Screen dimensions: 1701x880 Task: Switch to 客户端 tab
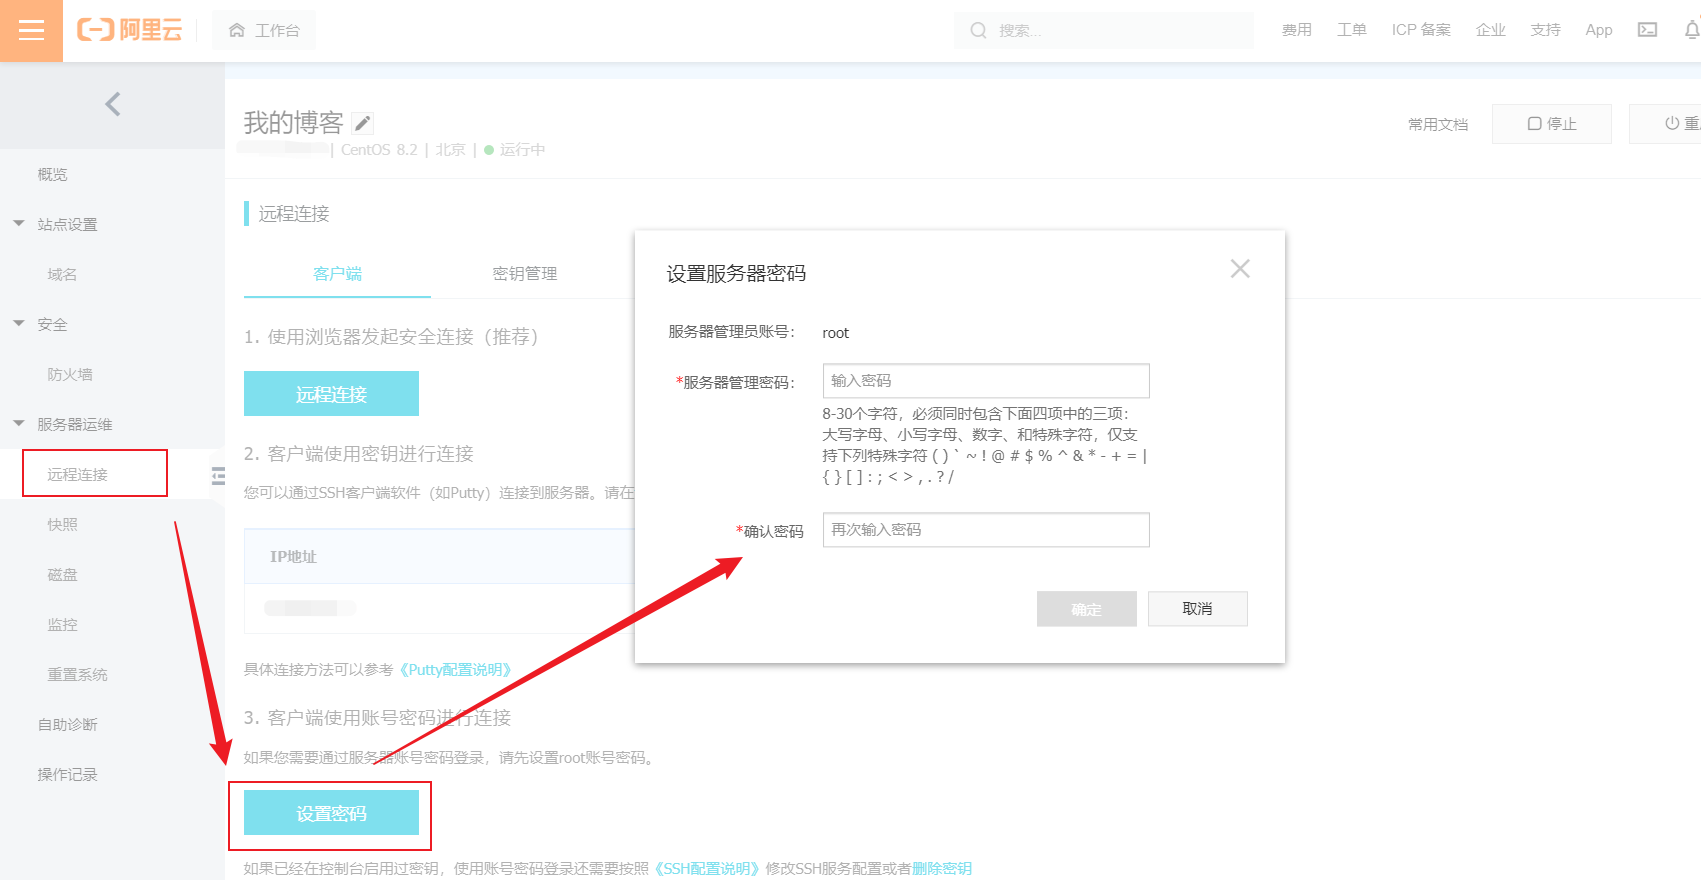tap(337, 273)
